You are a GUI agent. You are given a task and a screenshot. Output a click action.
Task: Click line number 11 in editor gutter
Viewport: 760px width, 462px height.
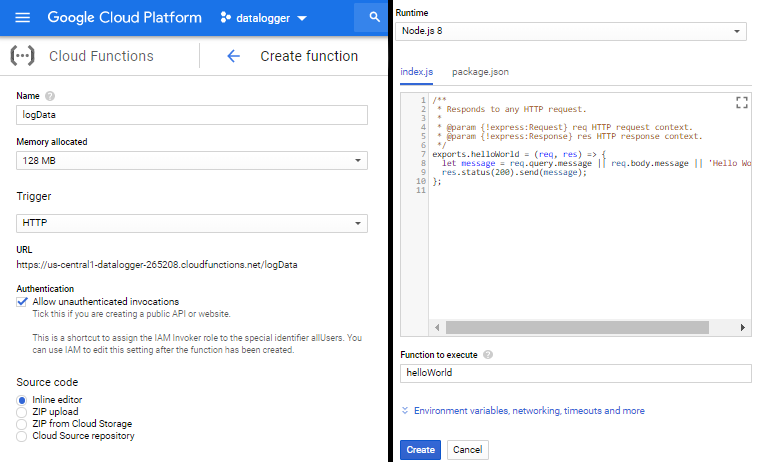coord(421,191)
